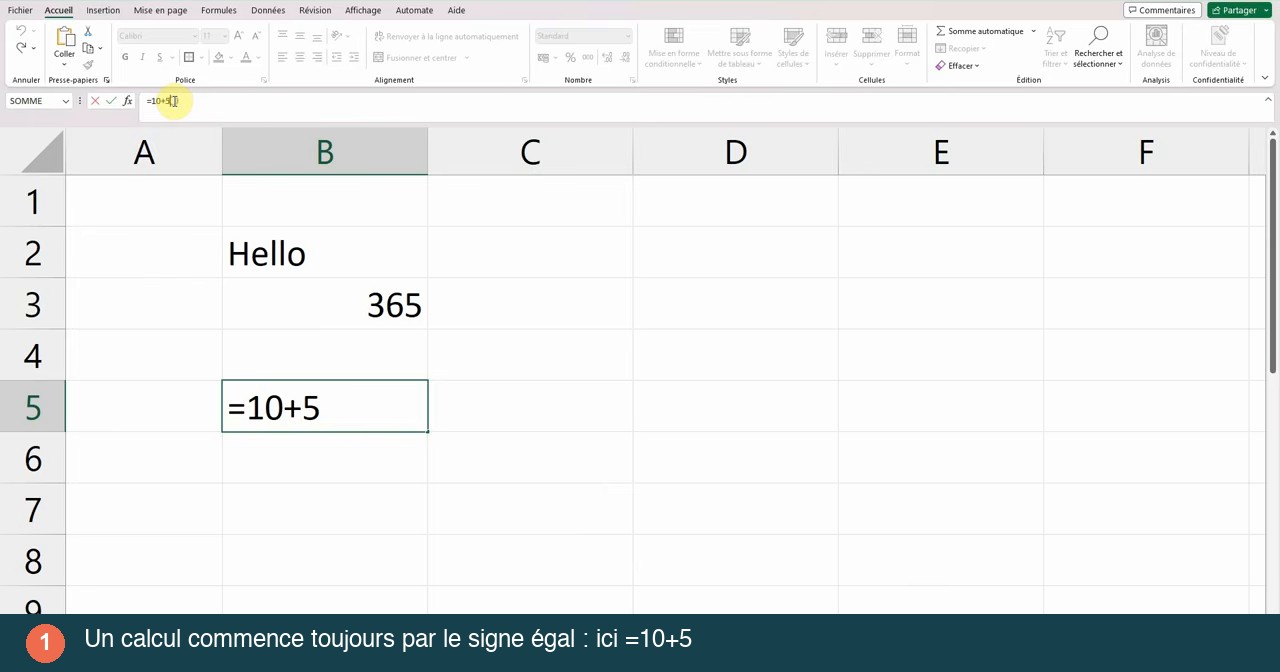
Task: Open the font size 11 dropdown
Action: [225, 36]
